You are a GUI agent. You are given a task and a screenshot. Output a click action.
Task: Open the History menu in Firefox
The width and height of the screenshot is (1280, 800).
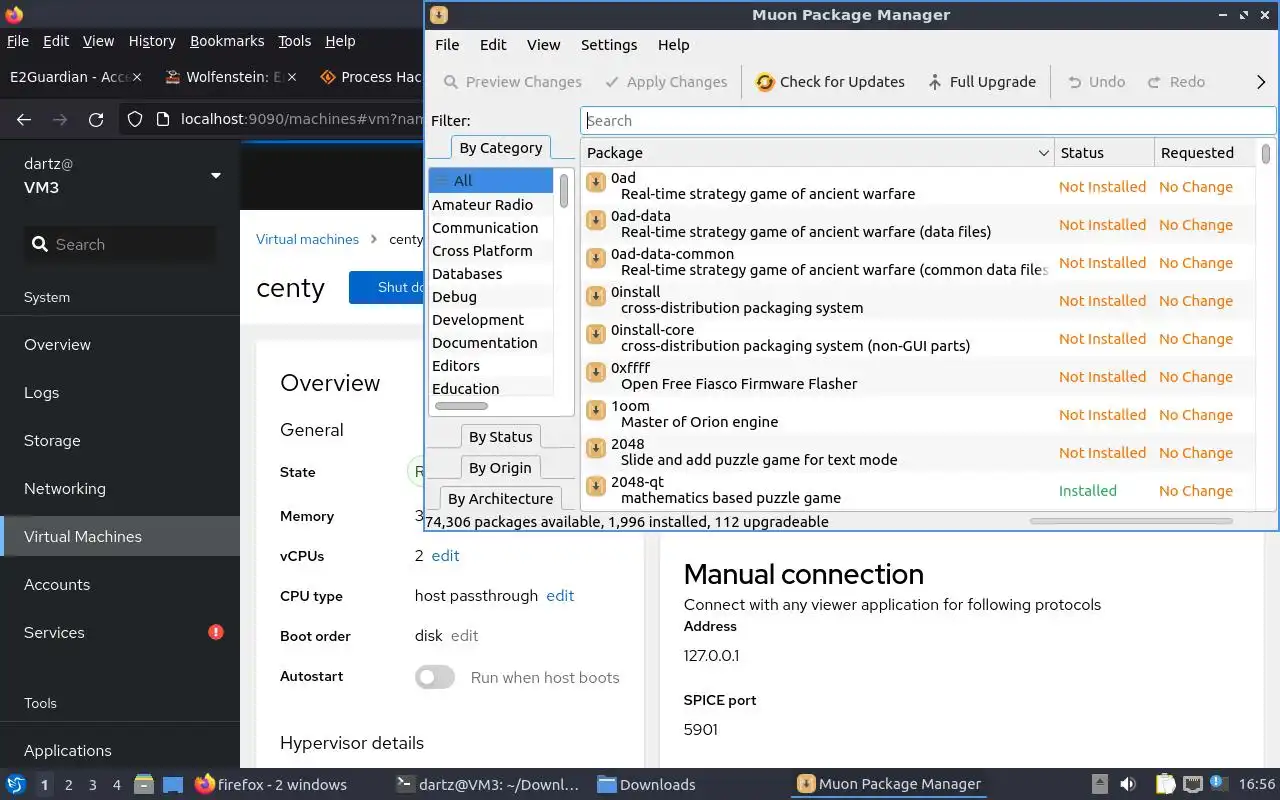[152, 41]
